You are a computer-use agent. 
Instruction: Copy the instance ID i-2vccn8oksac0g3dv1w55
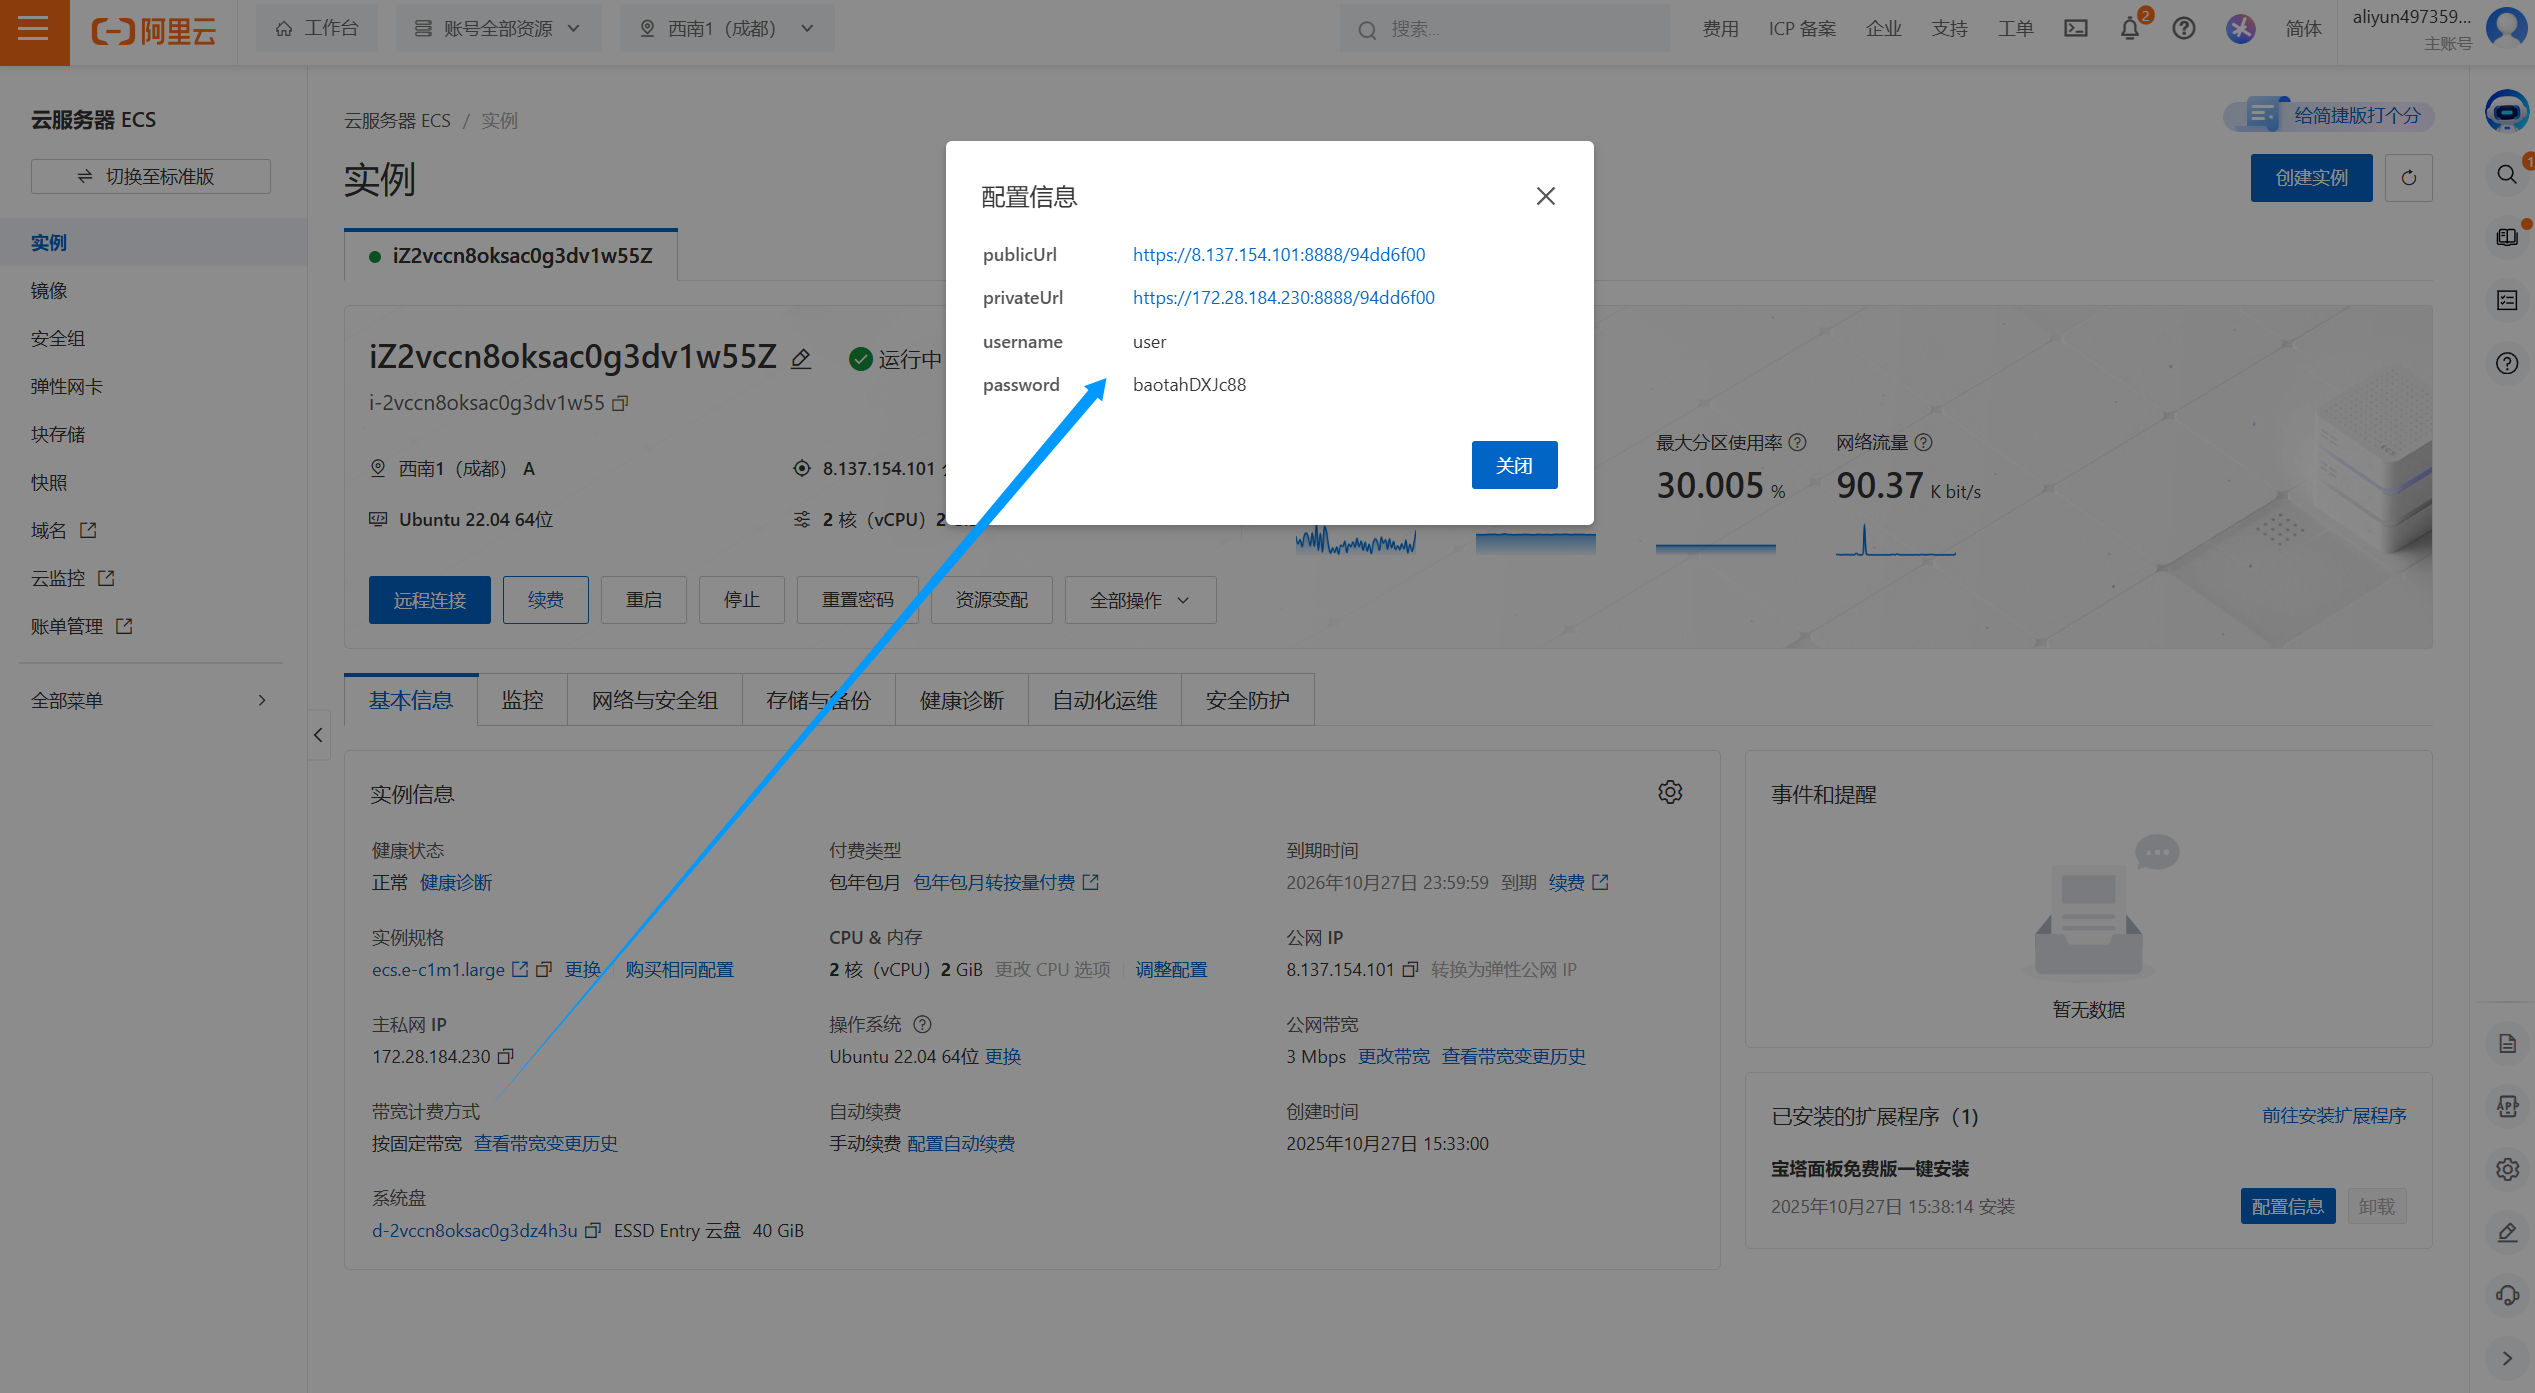click(620, 403)
